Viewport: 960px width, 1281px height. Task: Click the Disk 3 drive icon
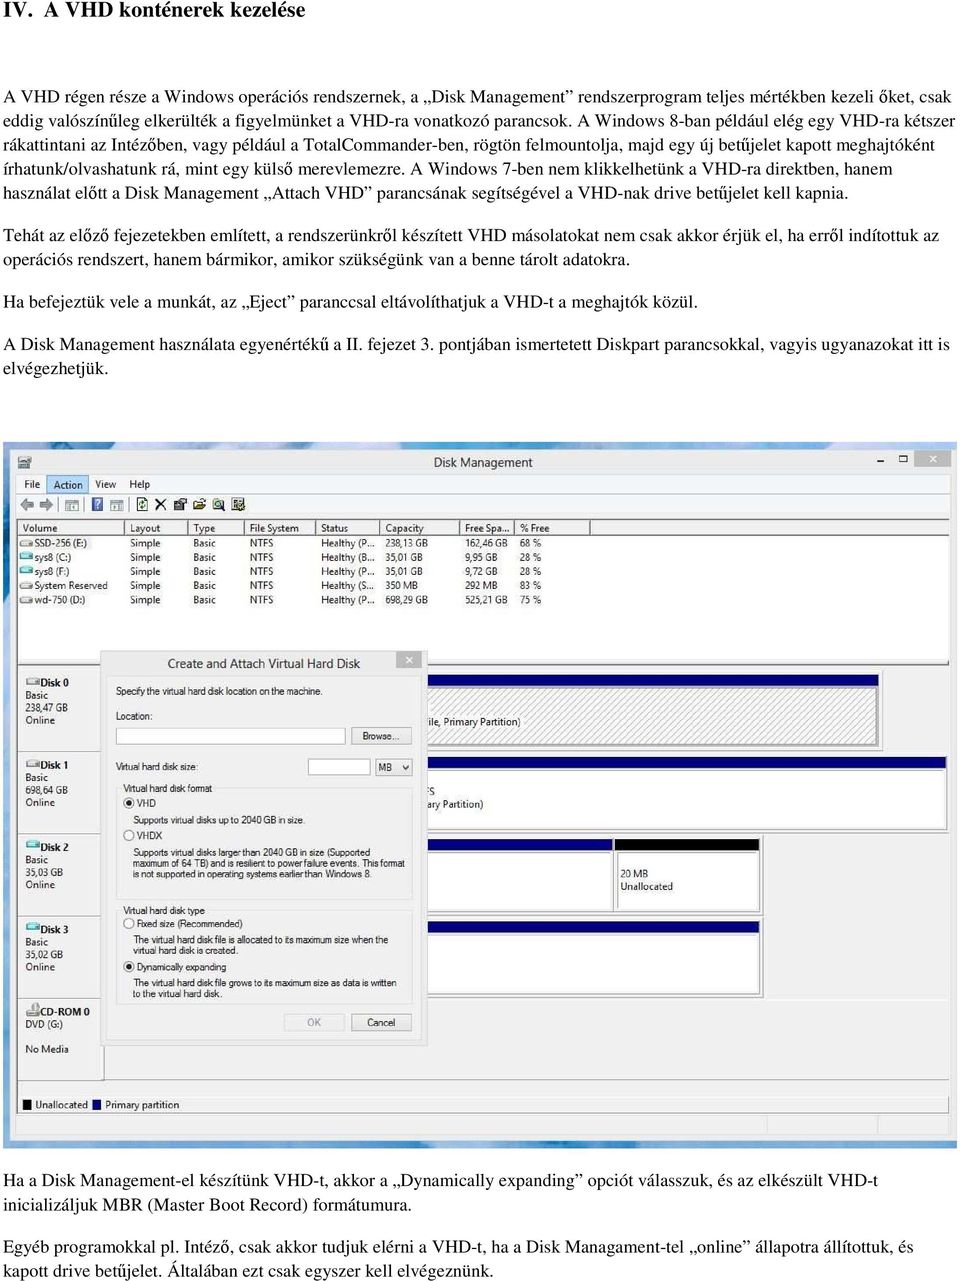(32, 929)
